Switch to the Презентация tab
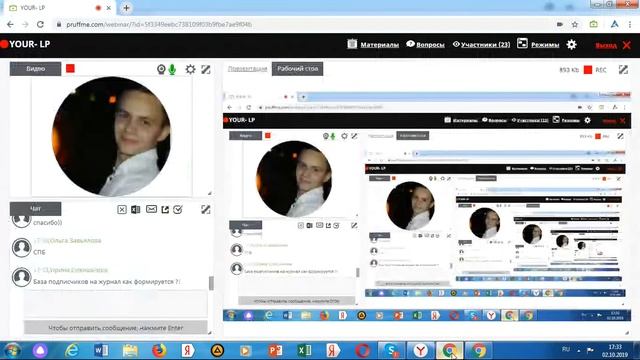640x360 pixels. click(x=247, y=69)
